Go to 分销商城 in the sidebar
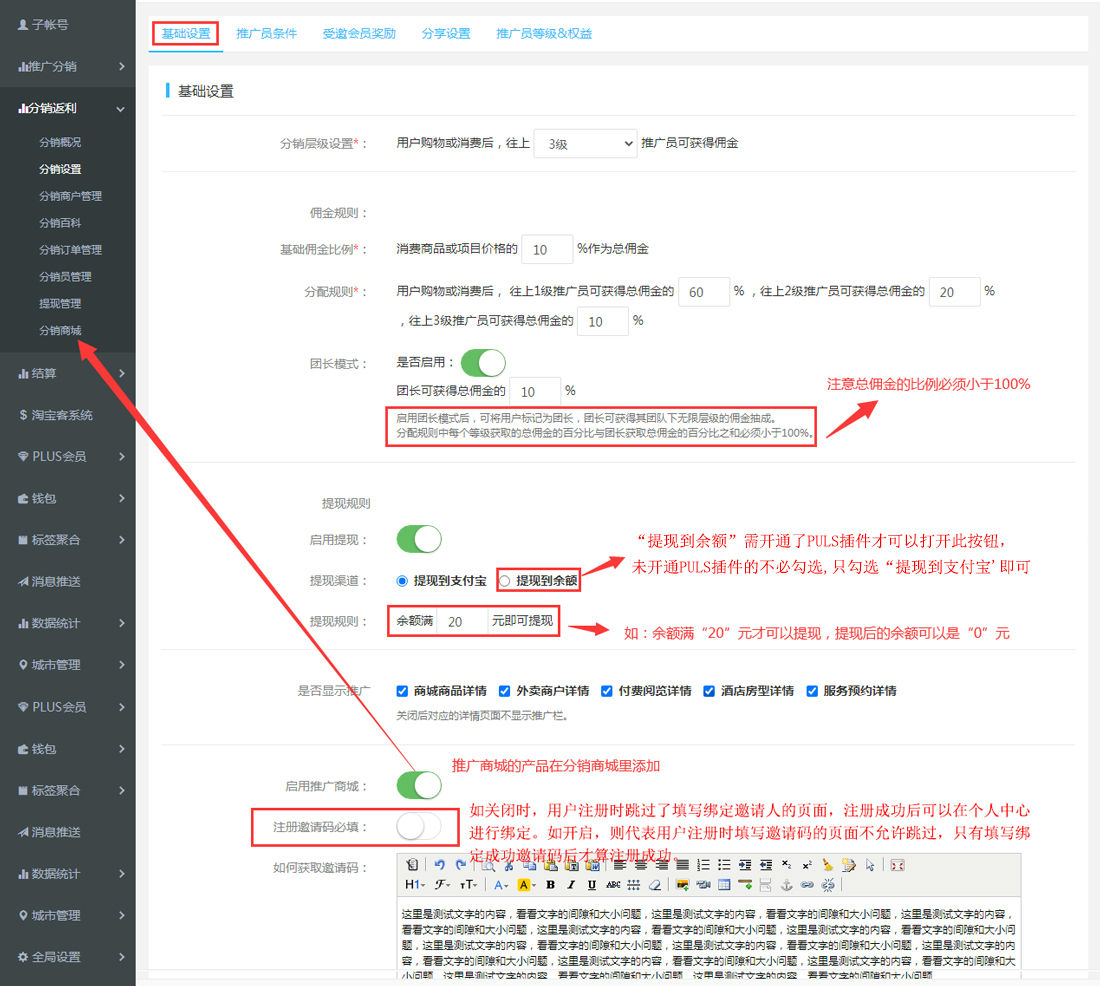 click(x=60, y=330)
